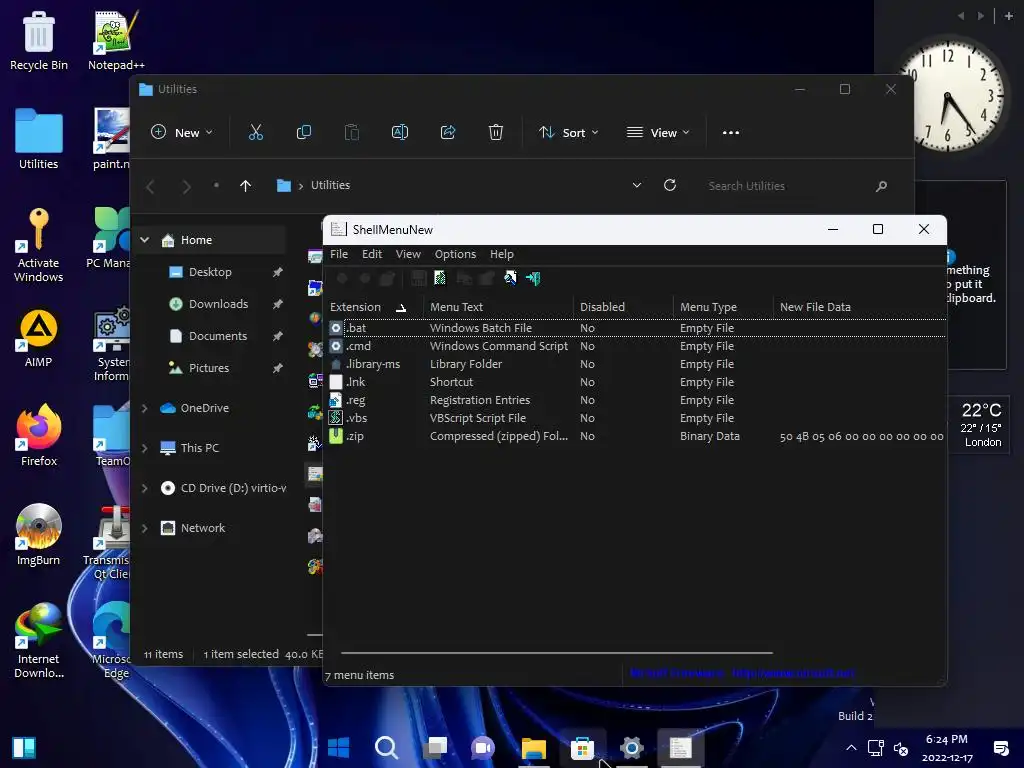Open File Explorer from the taskbar
This screenshot has width=1024, height=768.
tap(534, 747)
